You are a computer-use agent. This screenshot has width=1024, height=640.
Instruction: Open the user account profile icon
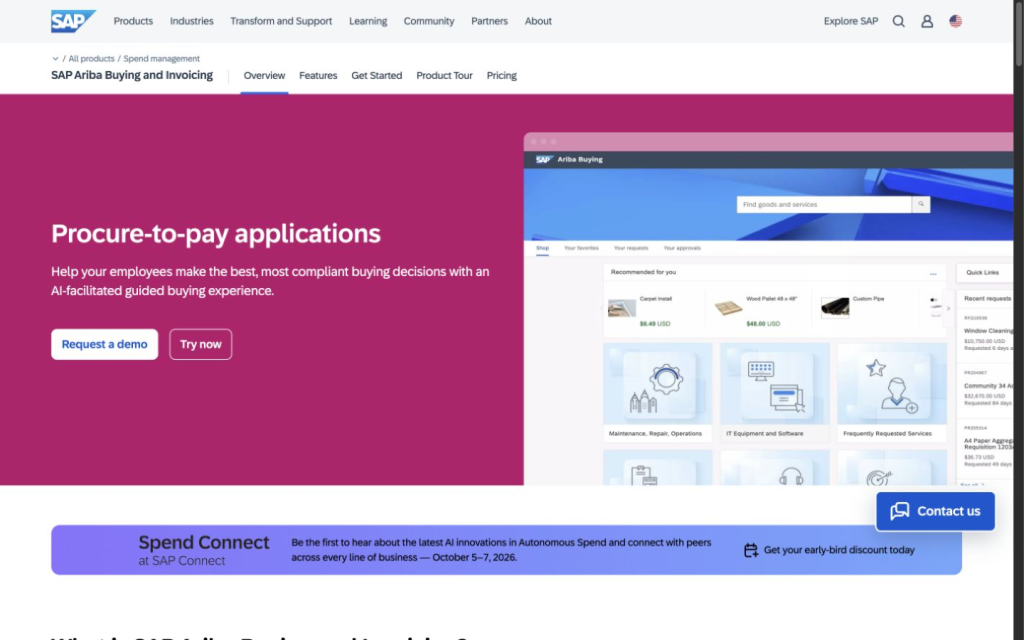coord(927,21)
